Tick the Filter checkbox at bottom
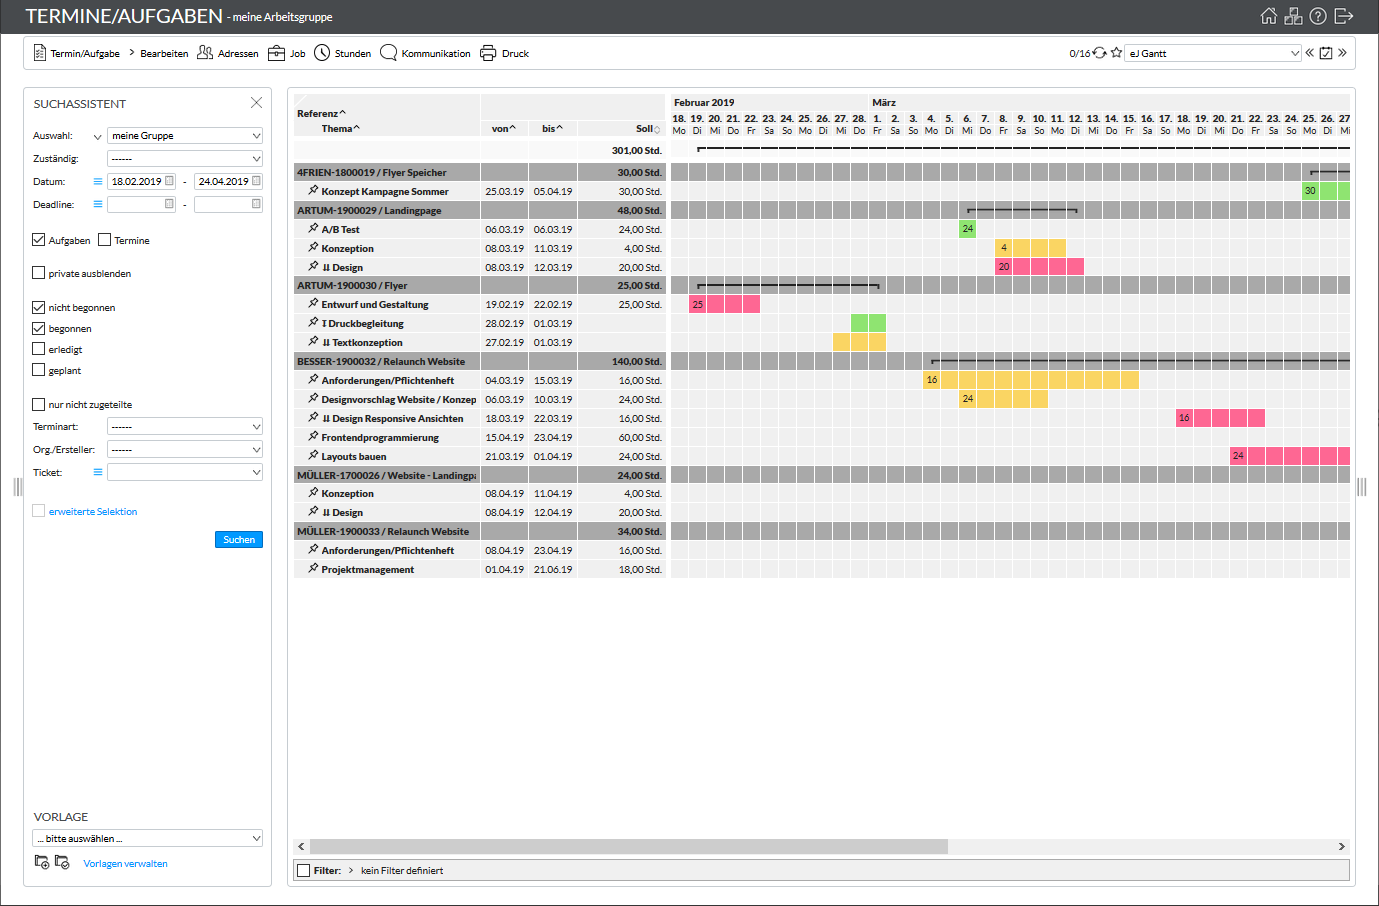1379x906 pixels. (x=303, y=870)
